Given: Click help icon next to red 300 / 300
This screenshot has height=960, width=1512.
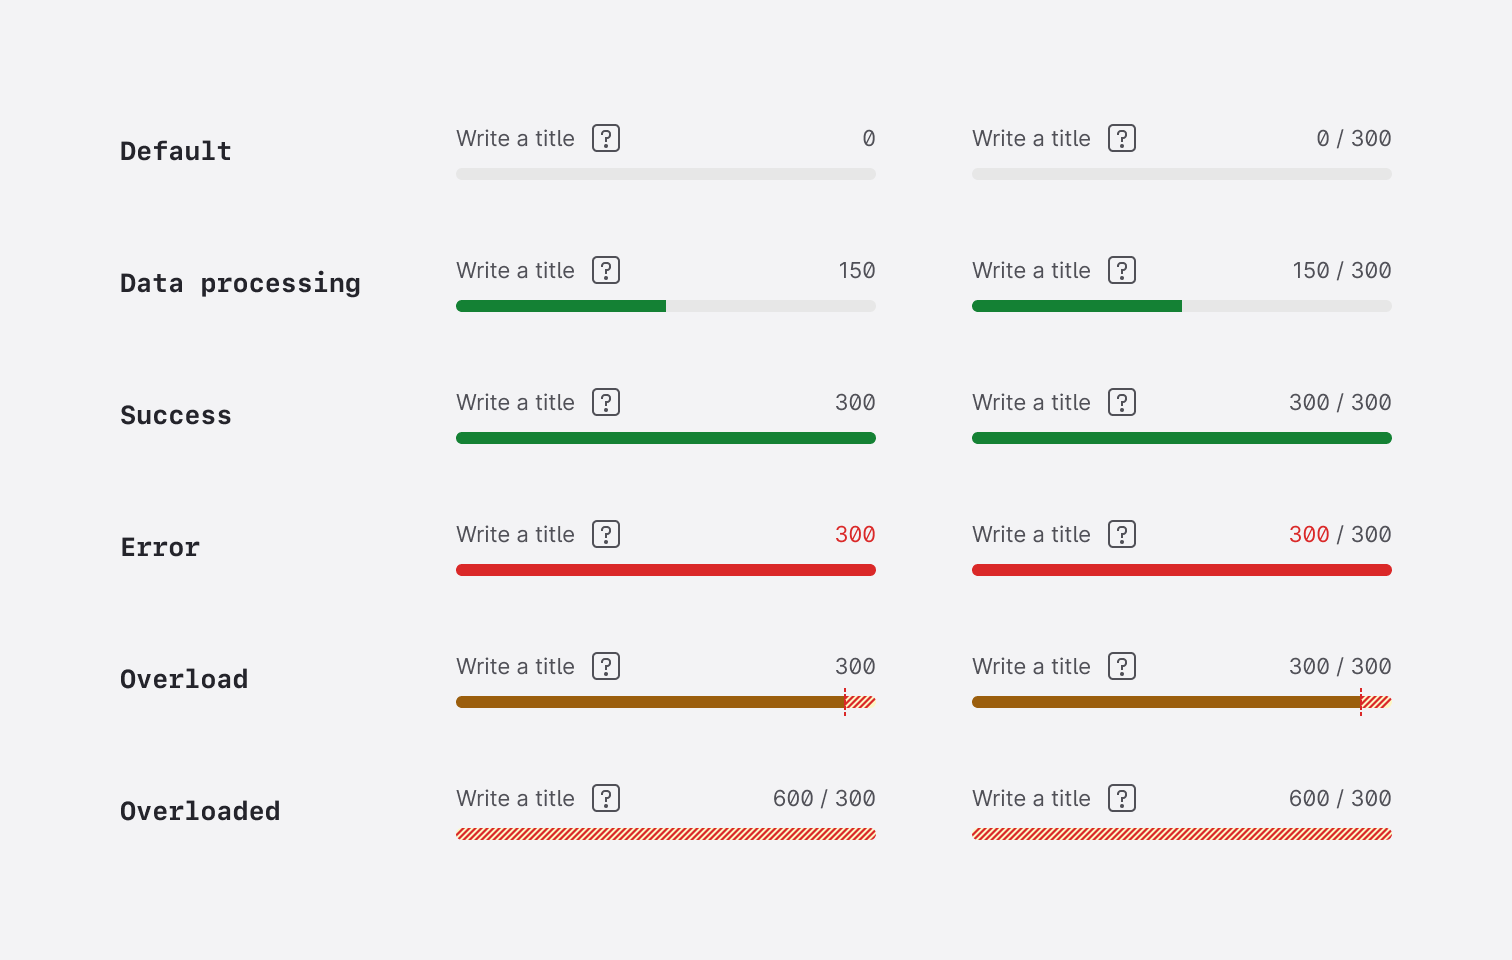Looking at the screenshot, I should [x=1122, y=534].
